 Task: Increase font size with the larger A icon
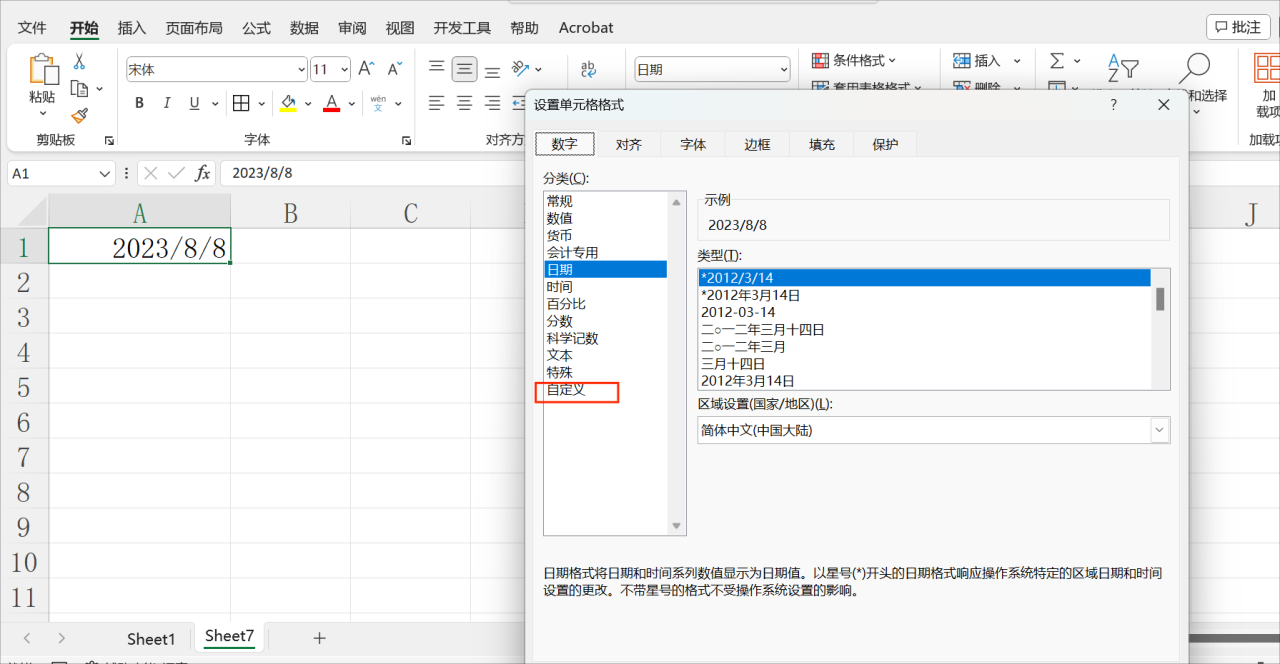(367, 69)
